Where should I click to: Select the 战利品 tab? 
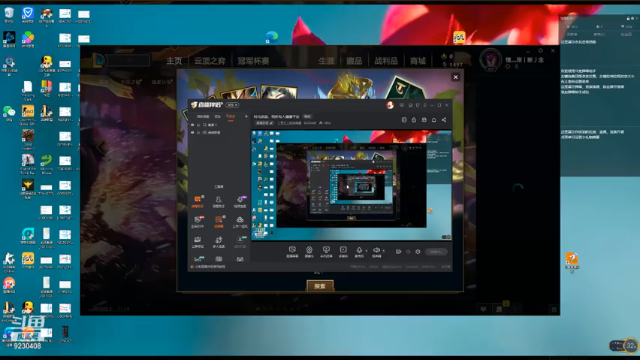coord(386,61)
